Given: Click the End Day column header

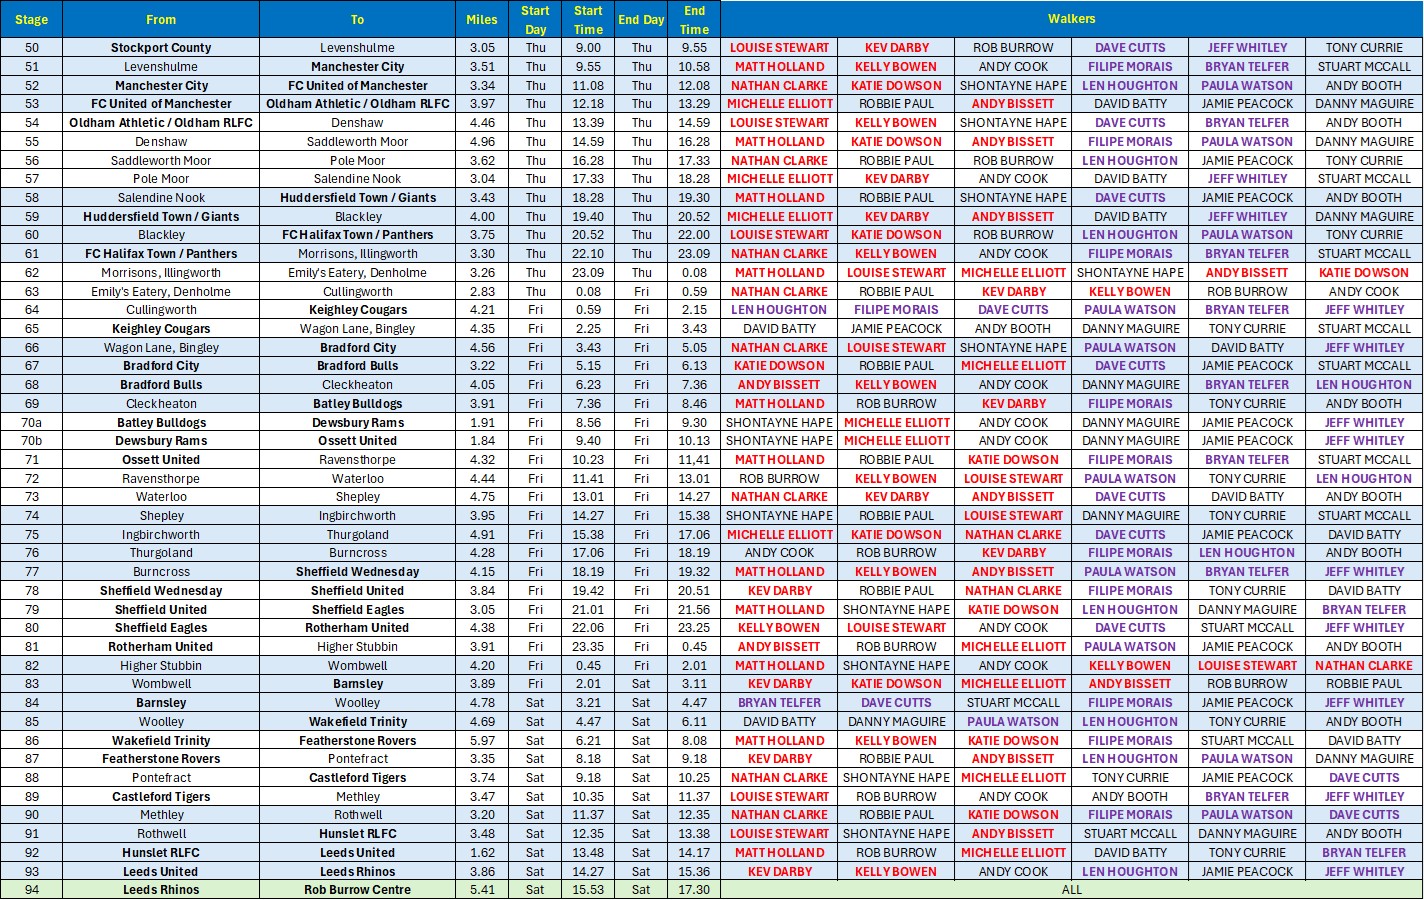Looking at the screenshot, I should click(641, 19).
